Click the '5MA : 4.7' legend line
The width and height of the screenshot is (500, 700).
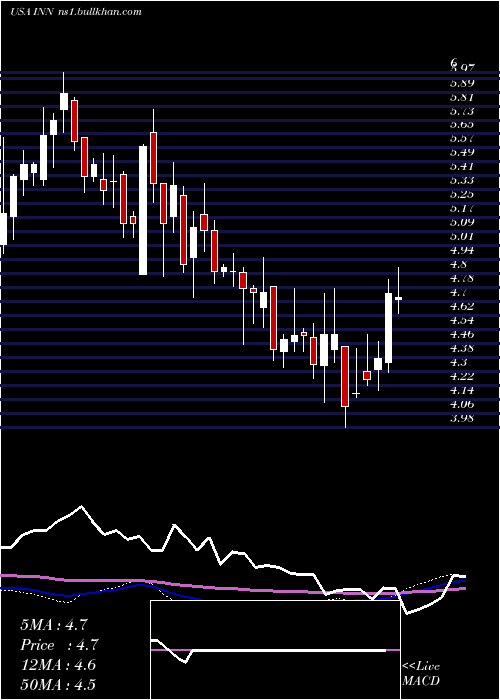pos(54,625)
